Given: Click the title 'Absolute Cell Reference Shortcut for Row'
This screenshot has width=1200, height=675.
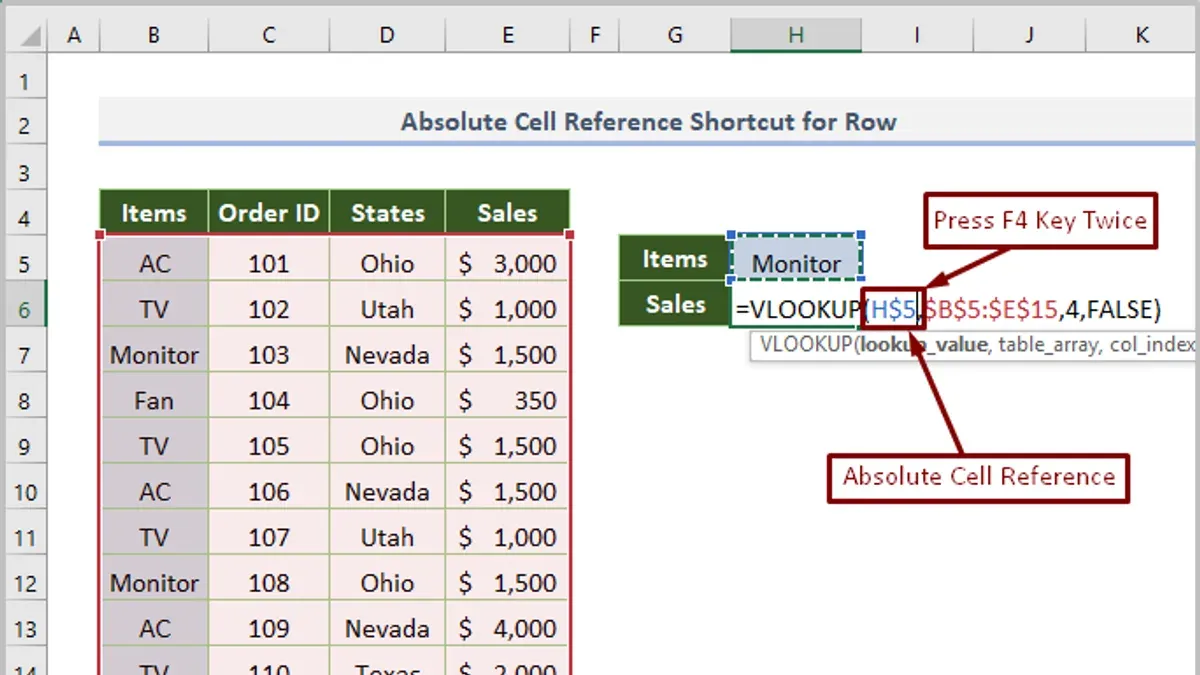Looking at the screenshot, I should 649,122.
